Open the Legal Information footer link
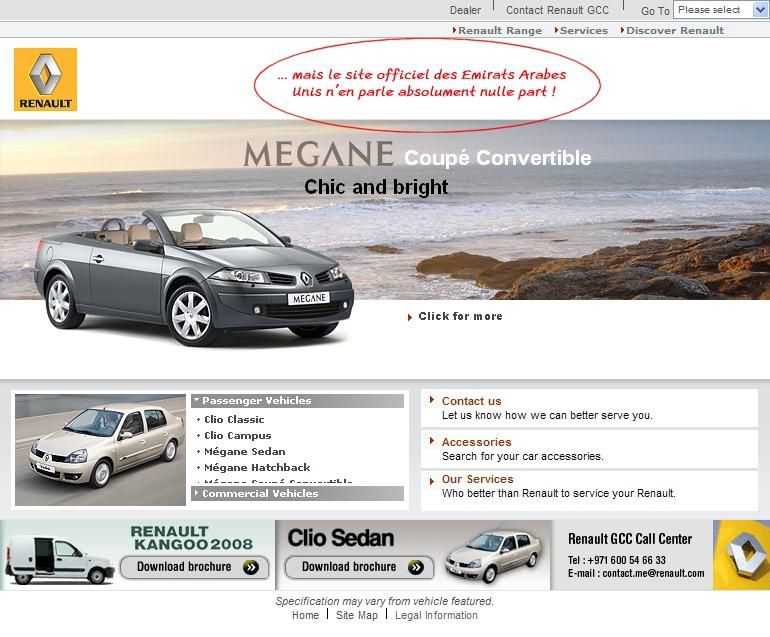This screenshot has width=770, height=637. click(x=436, y=615)
